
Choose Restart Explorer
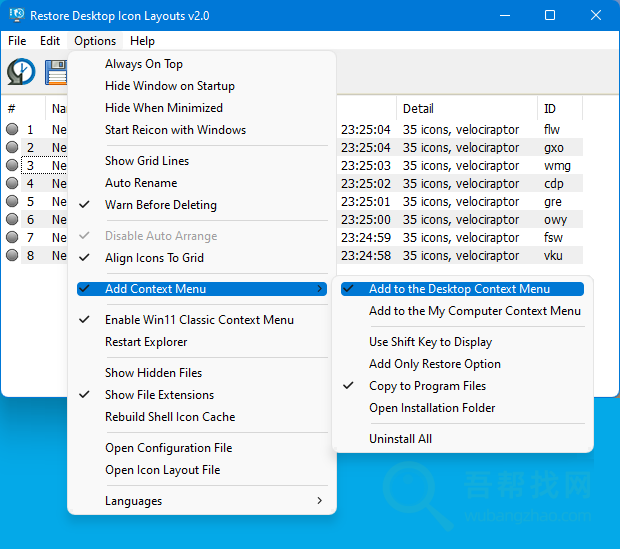click(146, 342)
